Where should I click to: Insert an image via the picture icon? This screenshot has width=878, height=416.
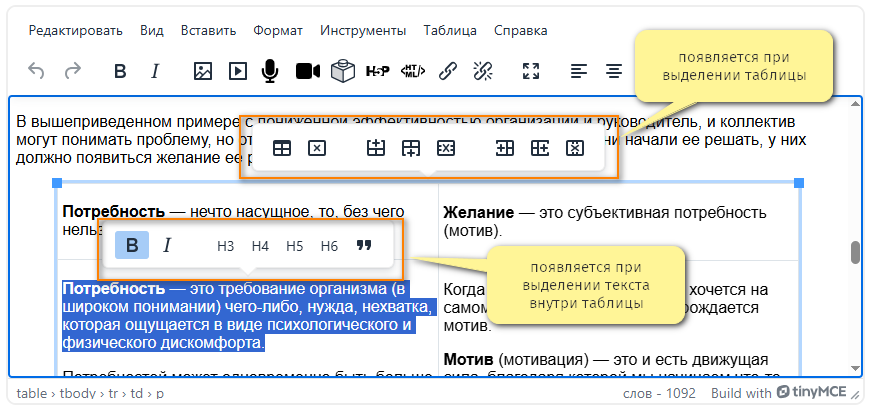pos(203,71)
